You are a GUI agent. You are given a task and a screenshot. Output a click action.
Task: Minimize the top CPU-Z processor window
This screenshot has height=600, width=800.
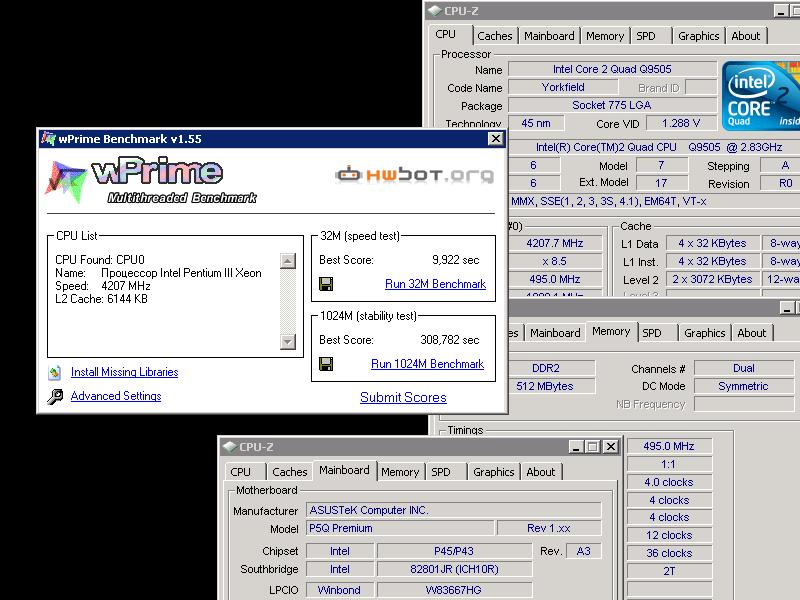(x=781, y=11)
